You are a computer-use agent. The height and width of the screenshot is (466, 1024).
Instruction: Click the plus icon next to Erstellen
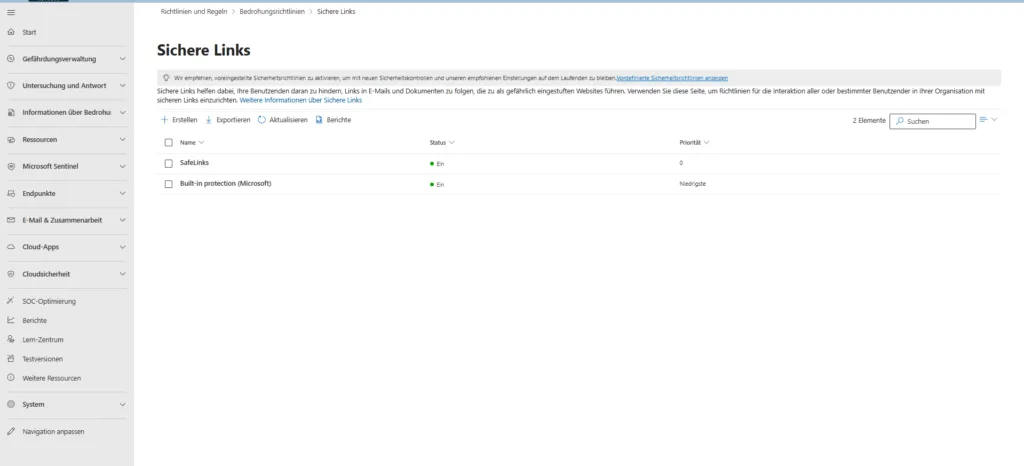coord(165,120)
